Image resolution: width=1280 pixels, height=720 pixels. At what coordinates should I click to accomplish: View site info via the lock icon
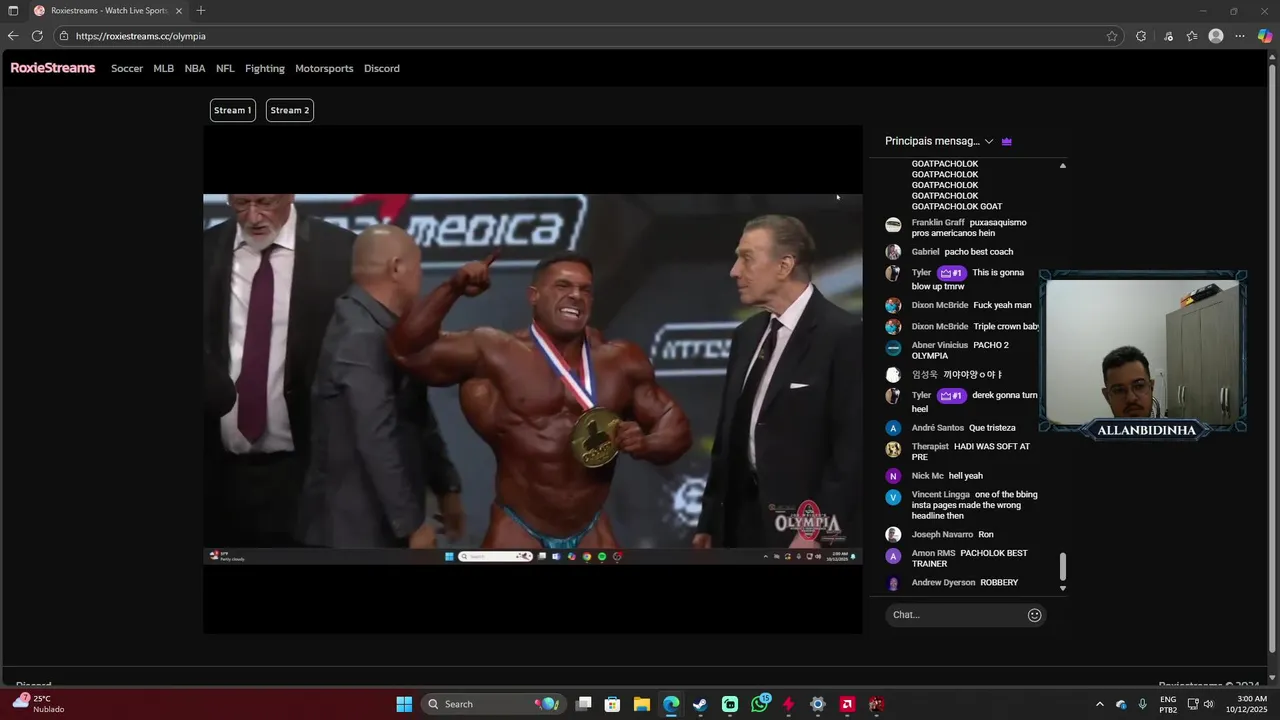[64, 36]
